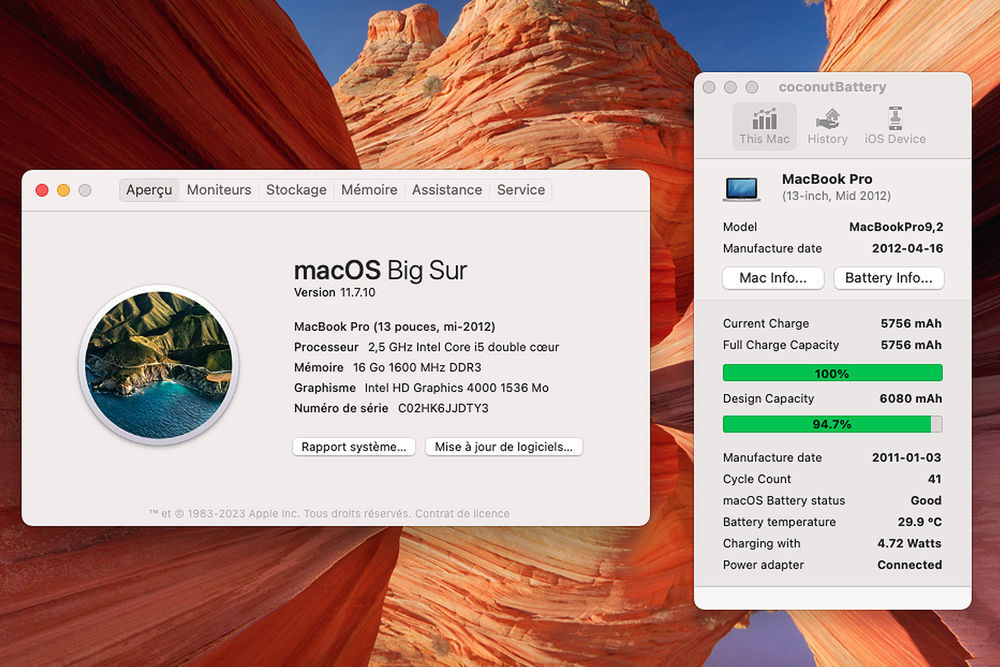
Task: Select the Aperçu tab
Action: [149, 190]
